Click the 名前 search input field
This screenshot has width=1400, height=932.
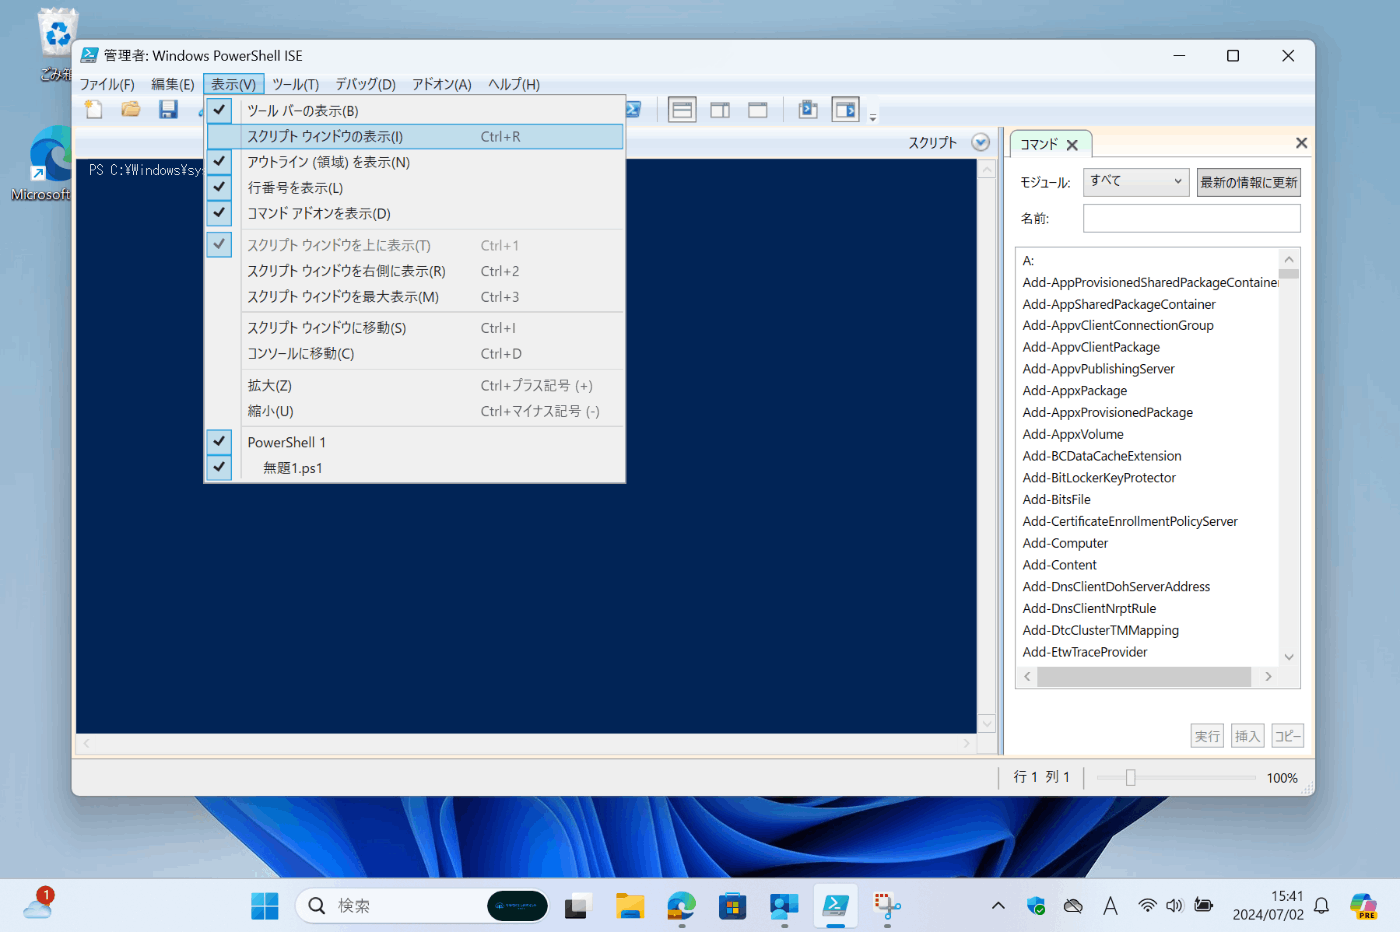pyautogui.click(x=1191, y=217)
